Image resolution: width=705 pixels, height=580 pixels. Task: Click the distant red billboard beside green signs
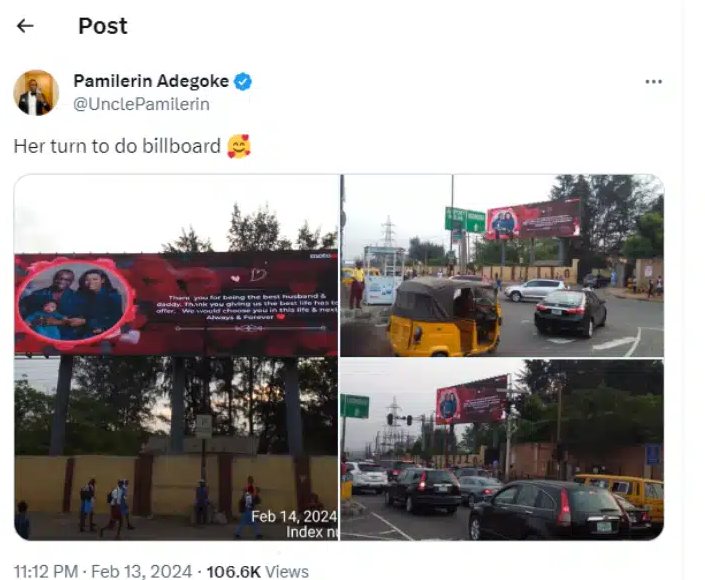pos(534,219)
